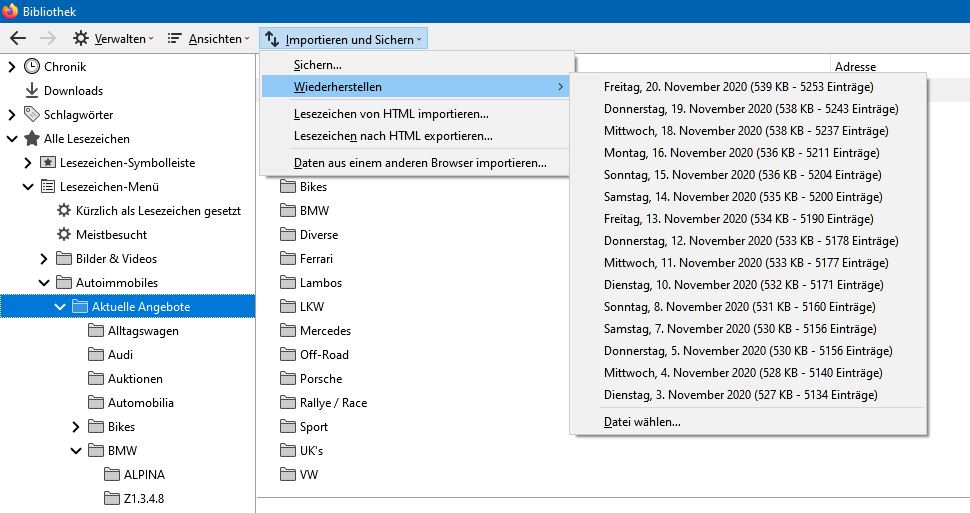This screenshot has width=970, height=513.
Task: Click Datei wählen... in the submenu
Action: (x=642, y=422)
